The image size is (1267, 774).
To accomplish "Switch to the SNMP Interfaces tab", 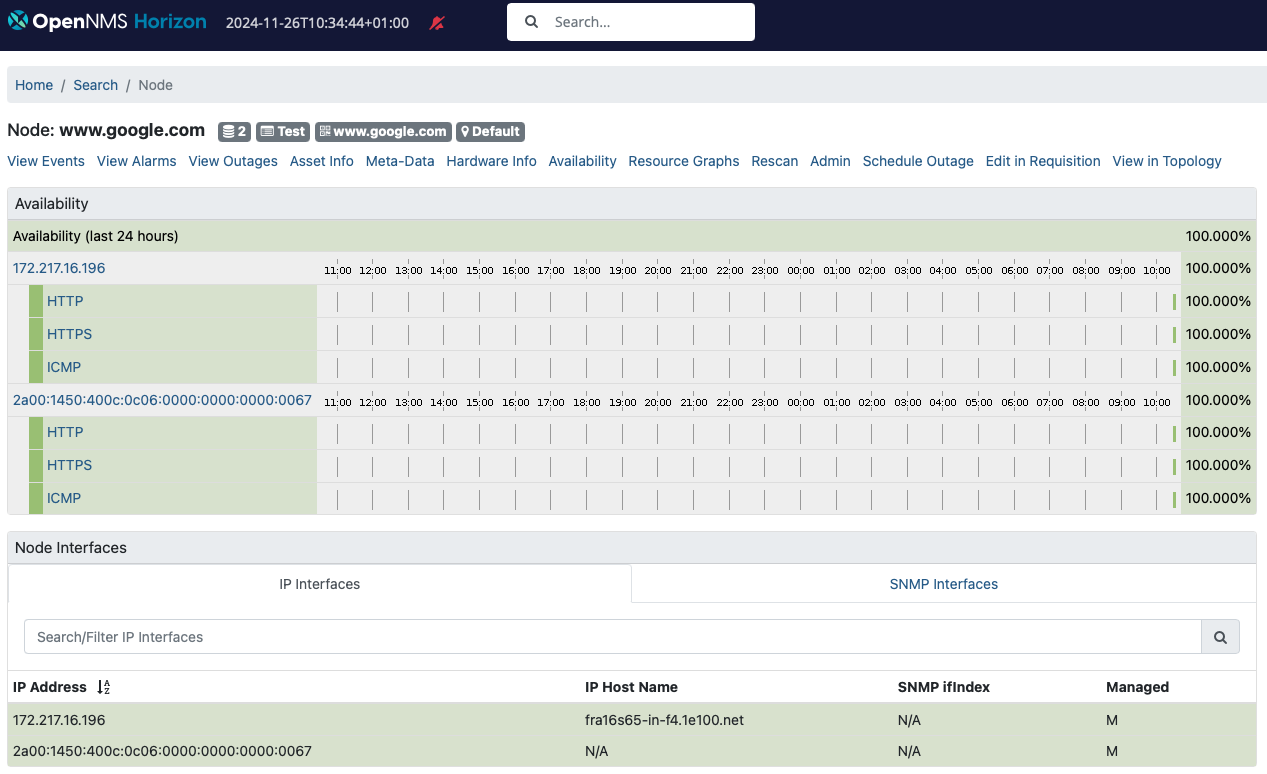I will [x=943, y=584].
